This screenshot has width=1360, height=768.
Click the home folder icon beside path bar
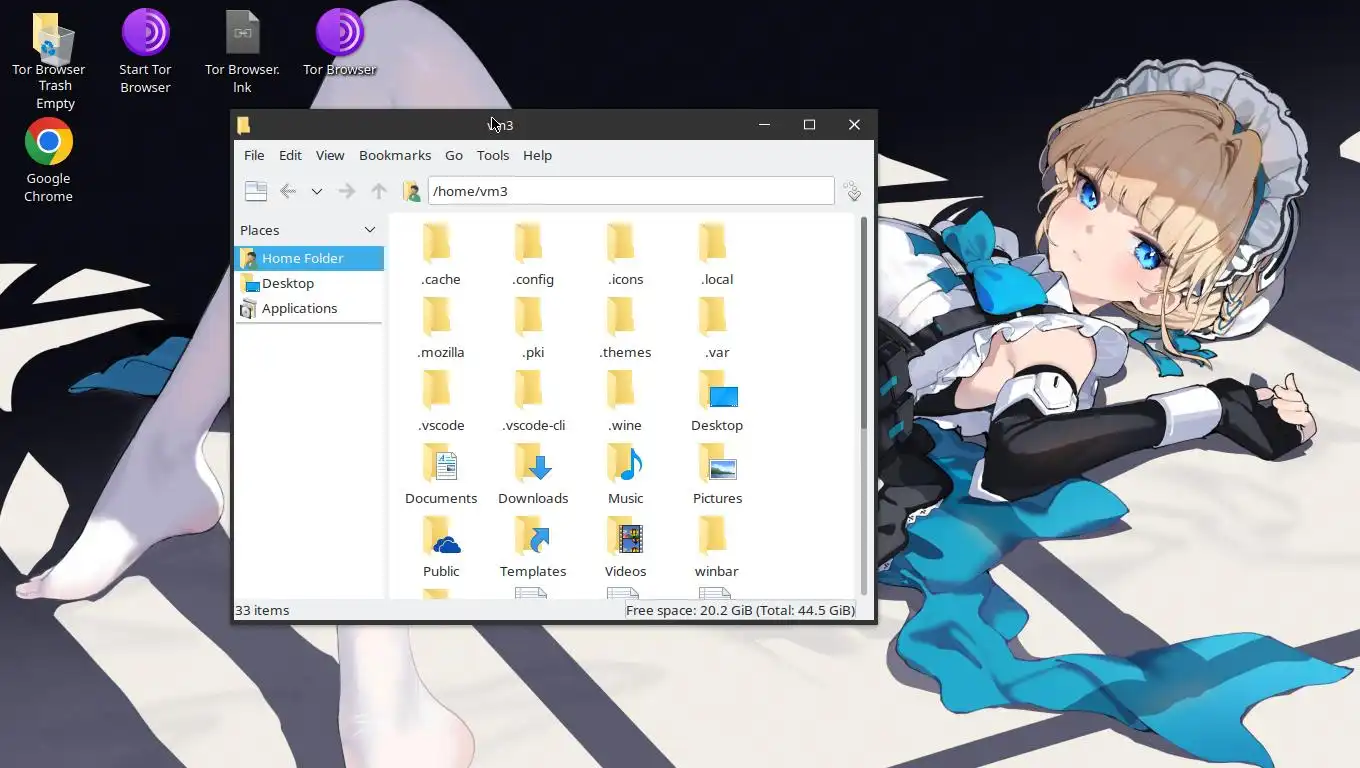(411, 191)
